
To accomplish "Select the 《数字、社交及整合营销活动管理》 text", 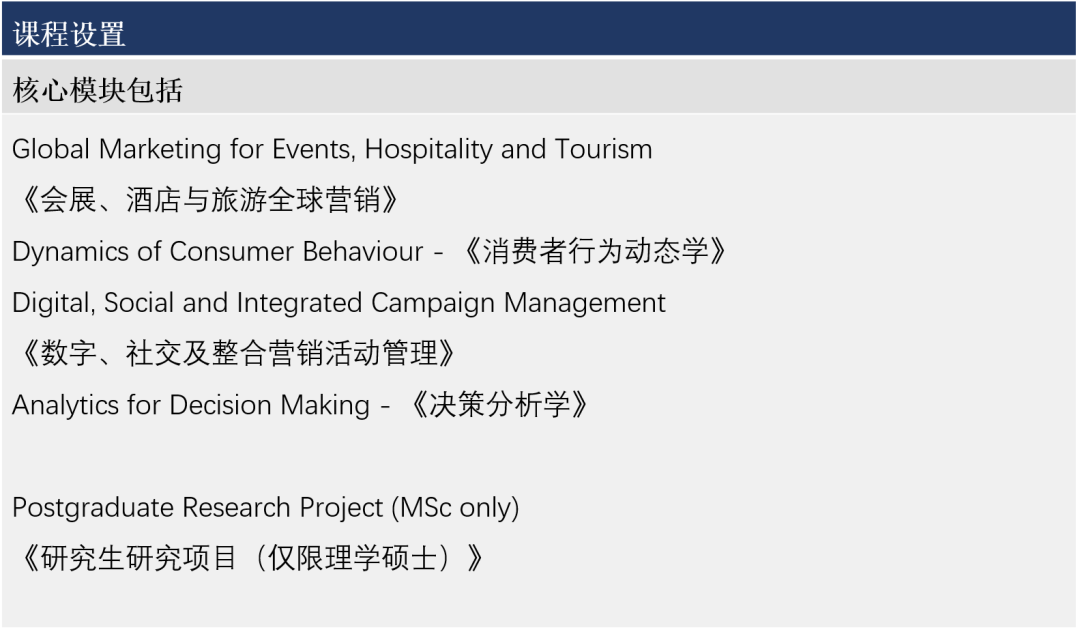I will click(240, 353).
